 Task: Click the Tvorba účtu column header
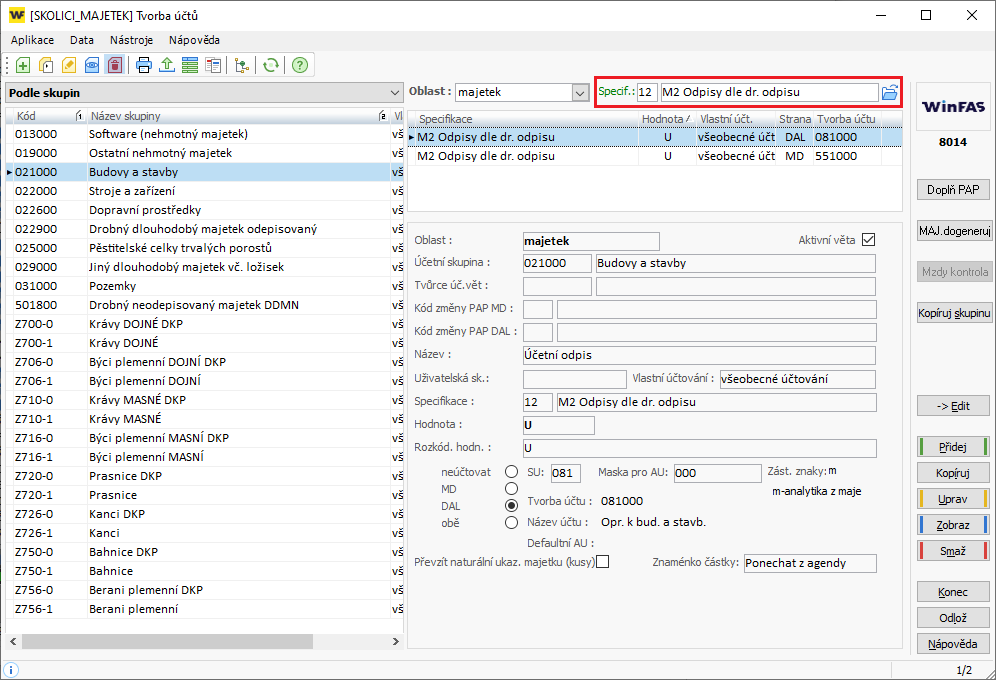(x=846, y=119)
